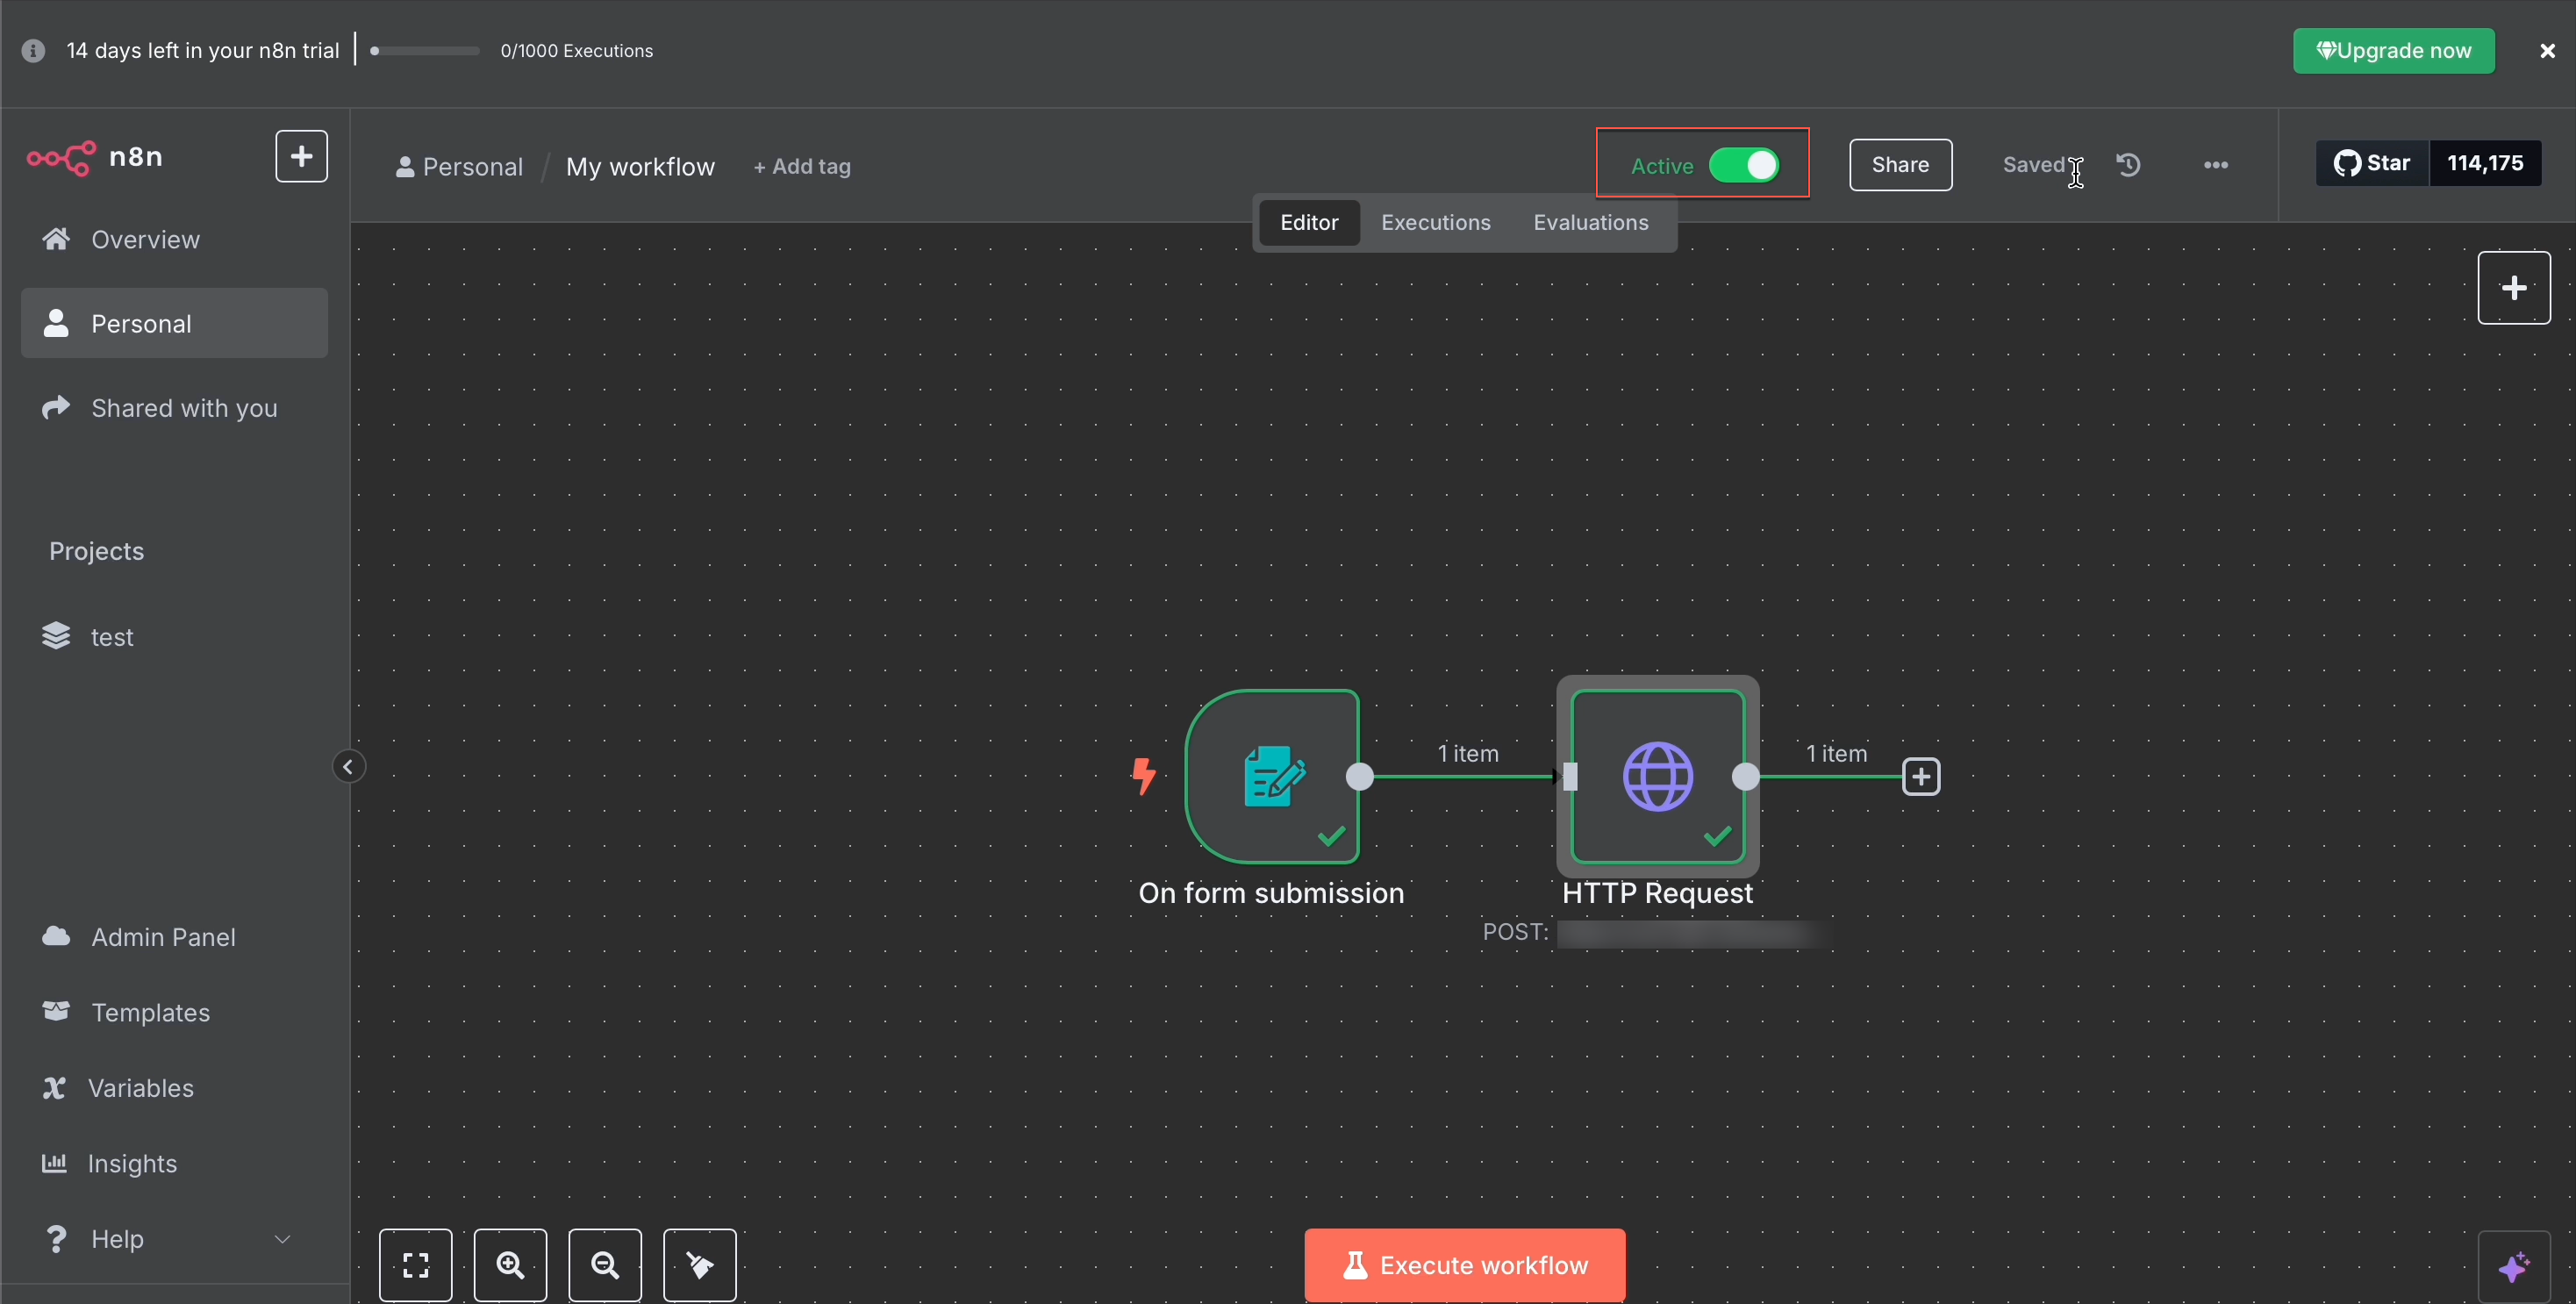Open Shared with you section
This screenshot has height=1304, width=2576.
tap(174, 408)
